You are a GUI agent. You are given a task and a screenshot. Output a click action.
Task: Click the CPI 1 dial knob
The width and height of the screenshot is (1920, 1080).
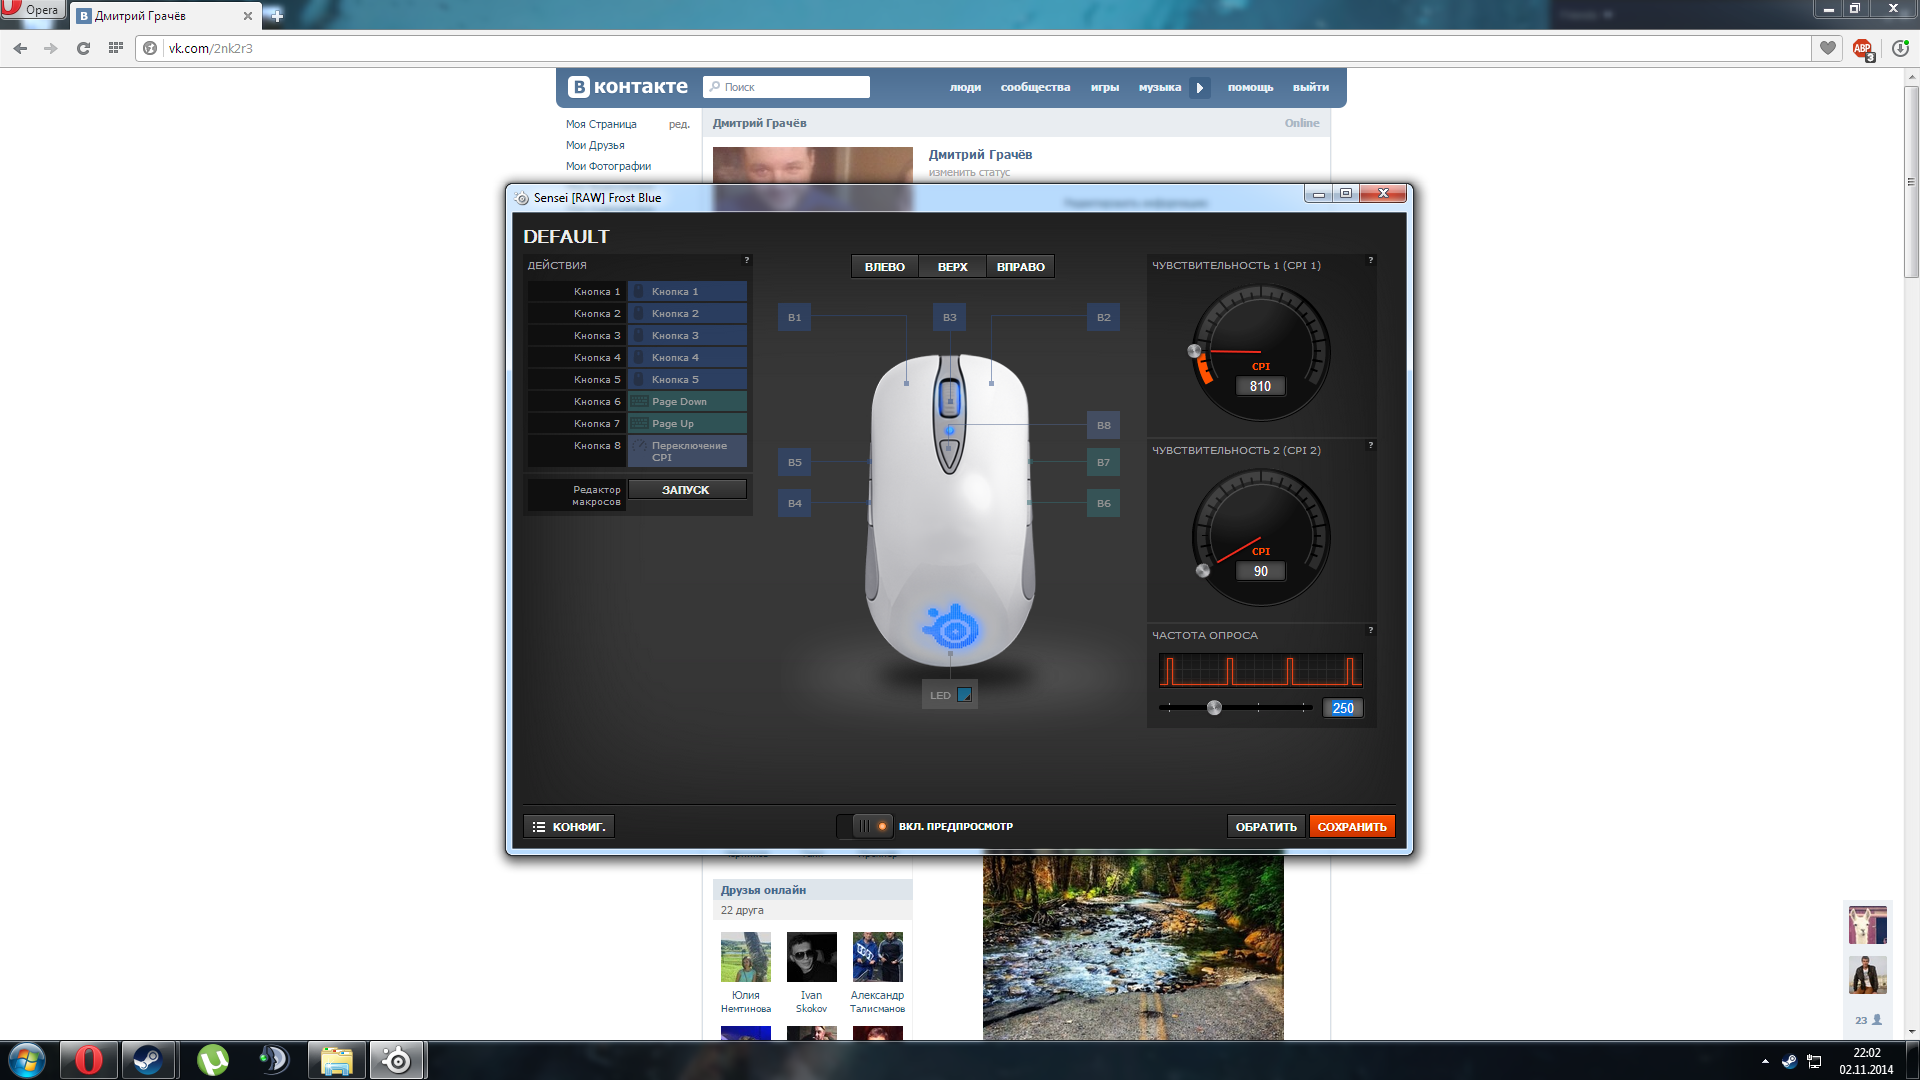tap(1194, 351)
